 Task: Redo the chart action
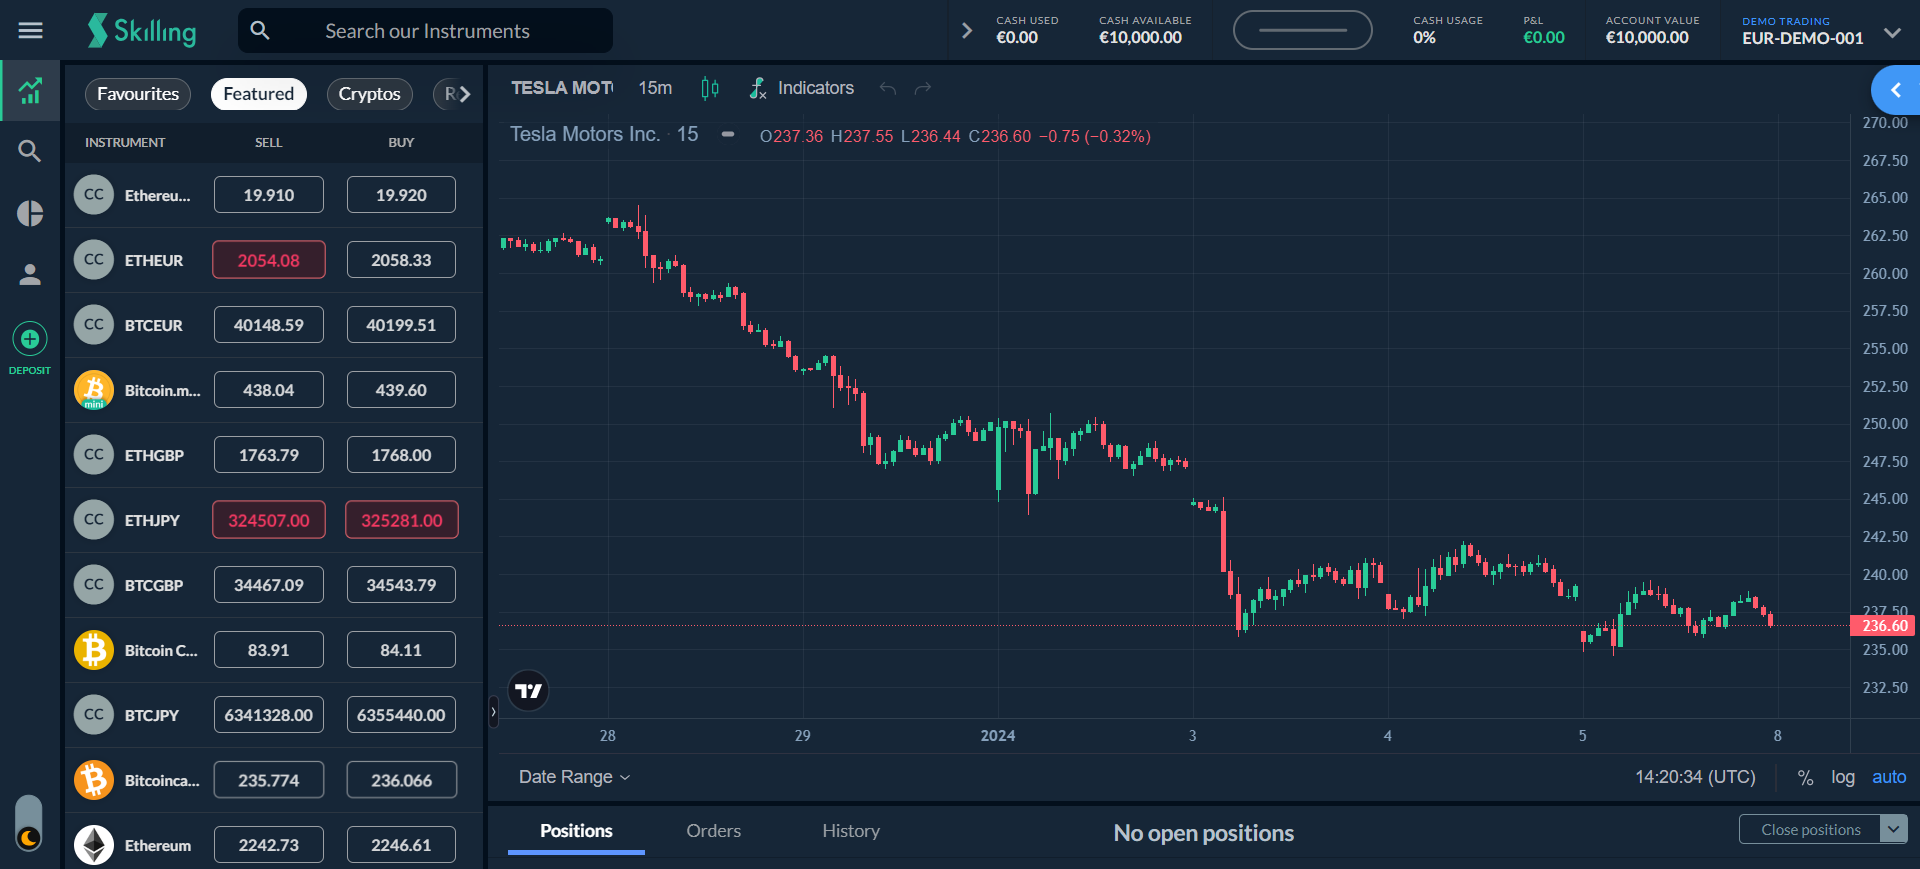pyautogui.click(x=923, y=88)
